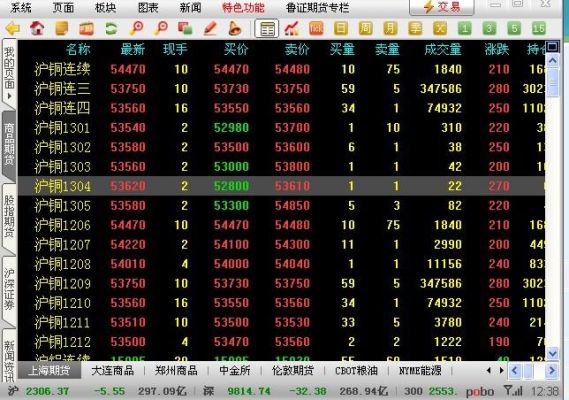Select the 沪铜1304 row
The height and width of the screenshot is (400, 569).
pyautogui.click(x=281, y=186)
